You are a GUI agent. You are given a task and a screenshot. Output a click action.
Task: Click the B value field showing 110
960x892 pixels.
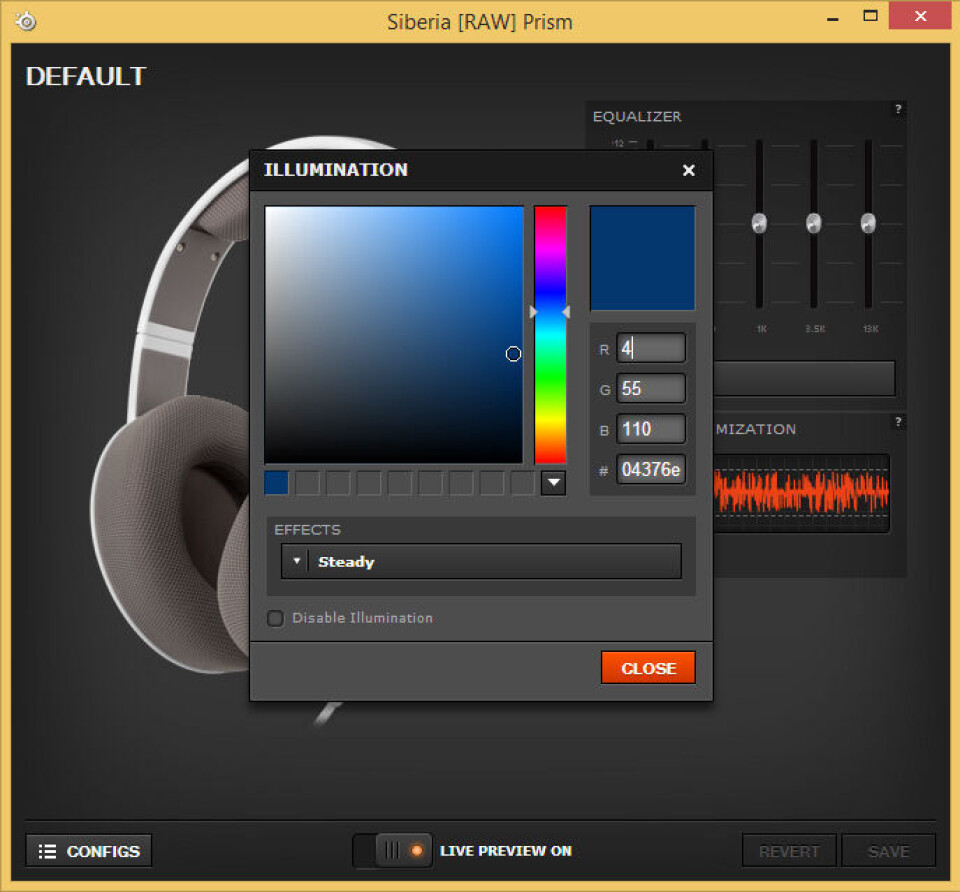pos(651,429)
